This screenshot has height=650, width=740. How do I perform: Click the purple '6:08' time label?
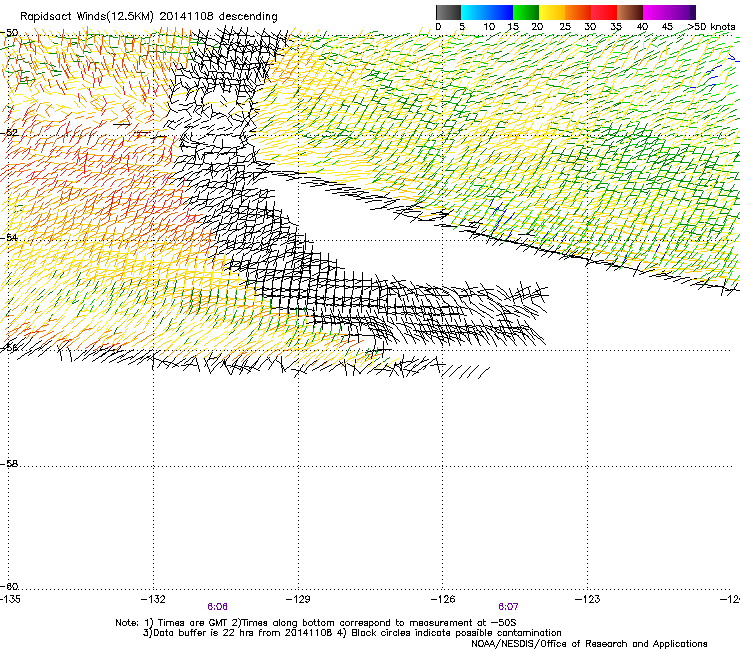pos(217,607)
